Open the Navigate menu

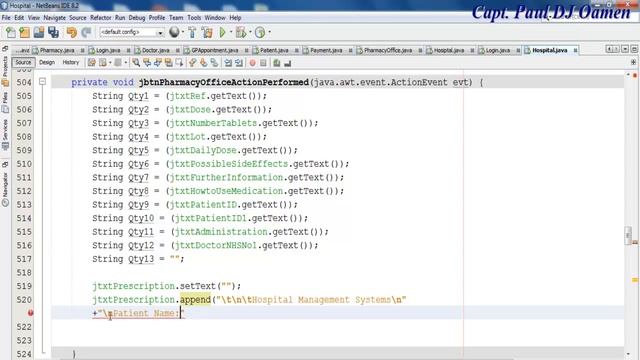point(55,18)
